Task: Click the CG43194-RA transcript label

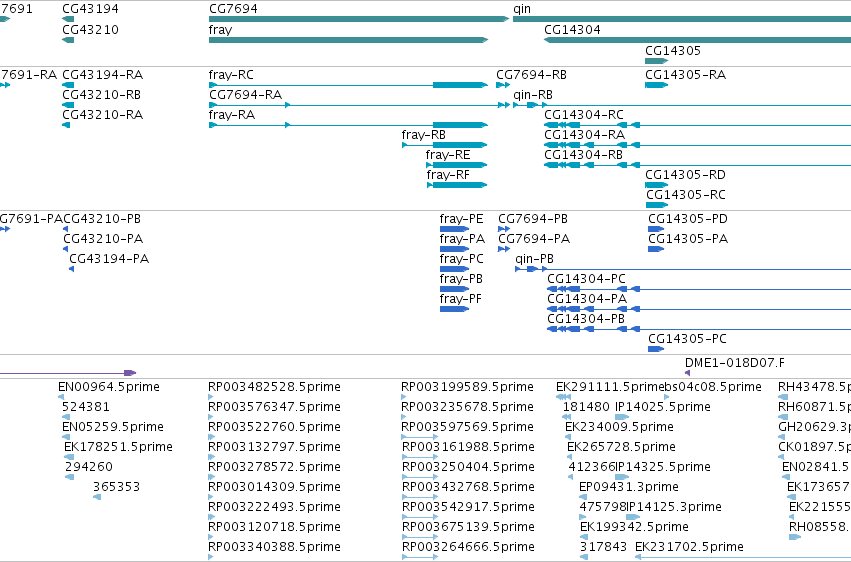Action: (x=103, y=75)
